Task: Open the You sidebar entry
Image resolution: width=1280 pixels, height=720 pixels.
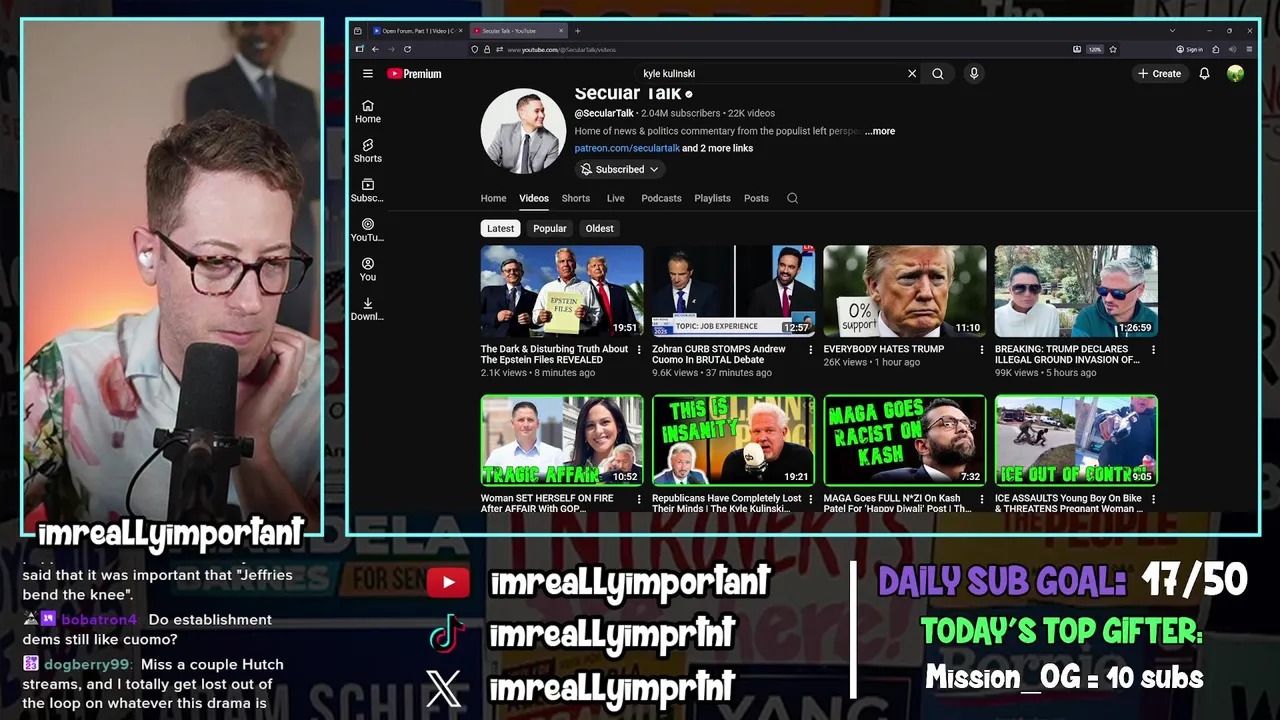Action: click(368, 270)
